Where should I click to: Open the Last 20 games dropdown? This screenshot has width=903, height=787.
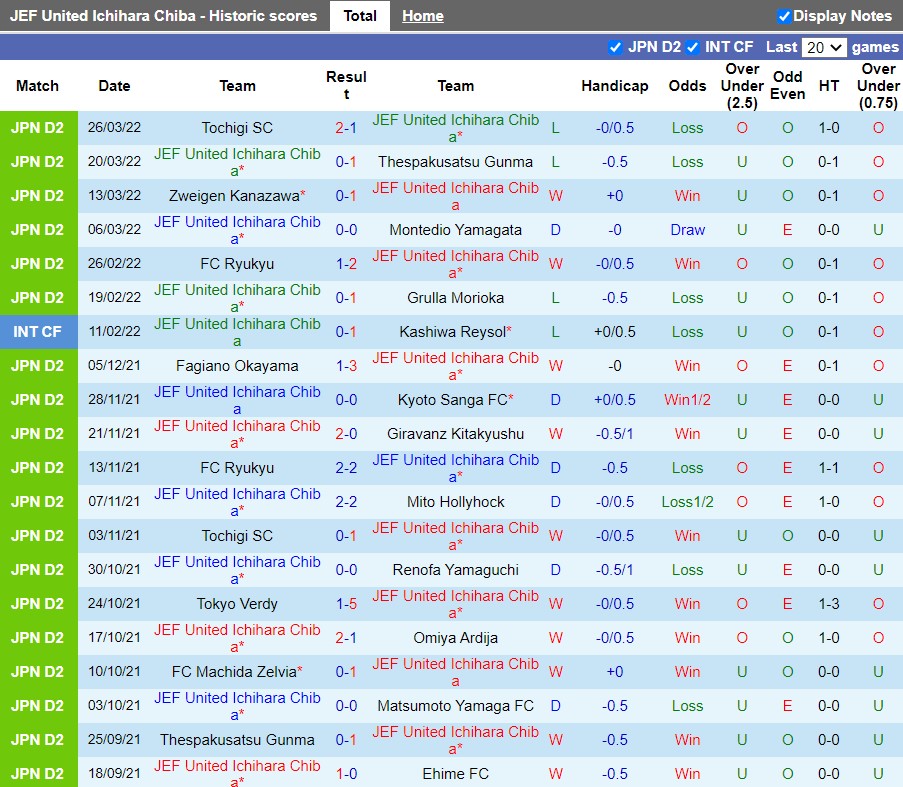pyautogui.click(x=824, y=47)
